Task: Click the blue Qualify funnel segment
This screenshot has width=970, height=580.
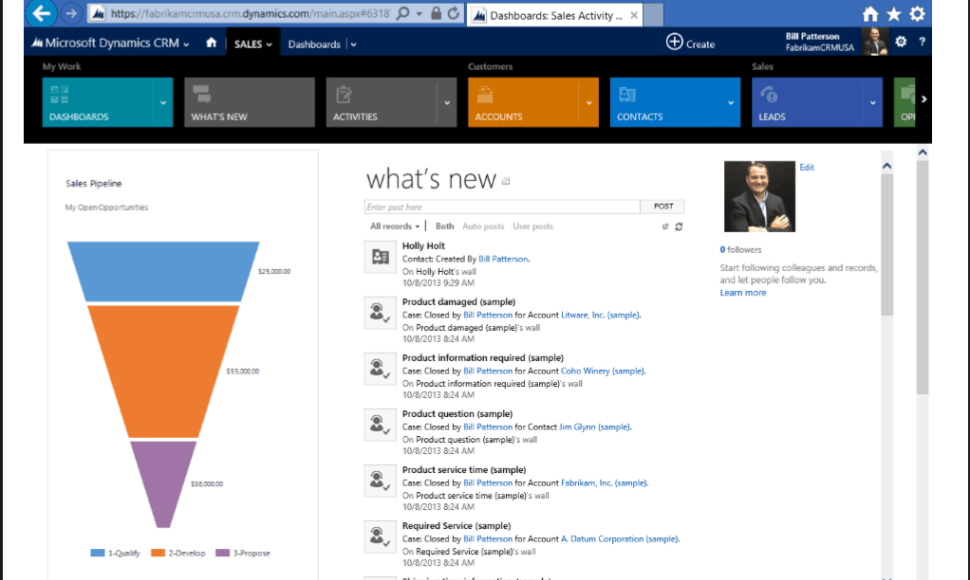Action: (x=163, y=271)
